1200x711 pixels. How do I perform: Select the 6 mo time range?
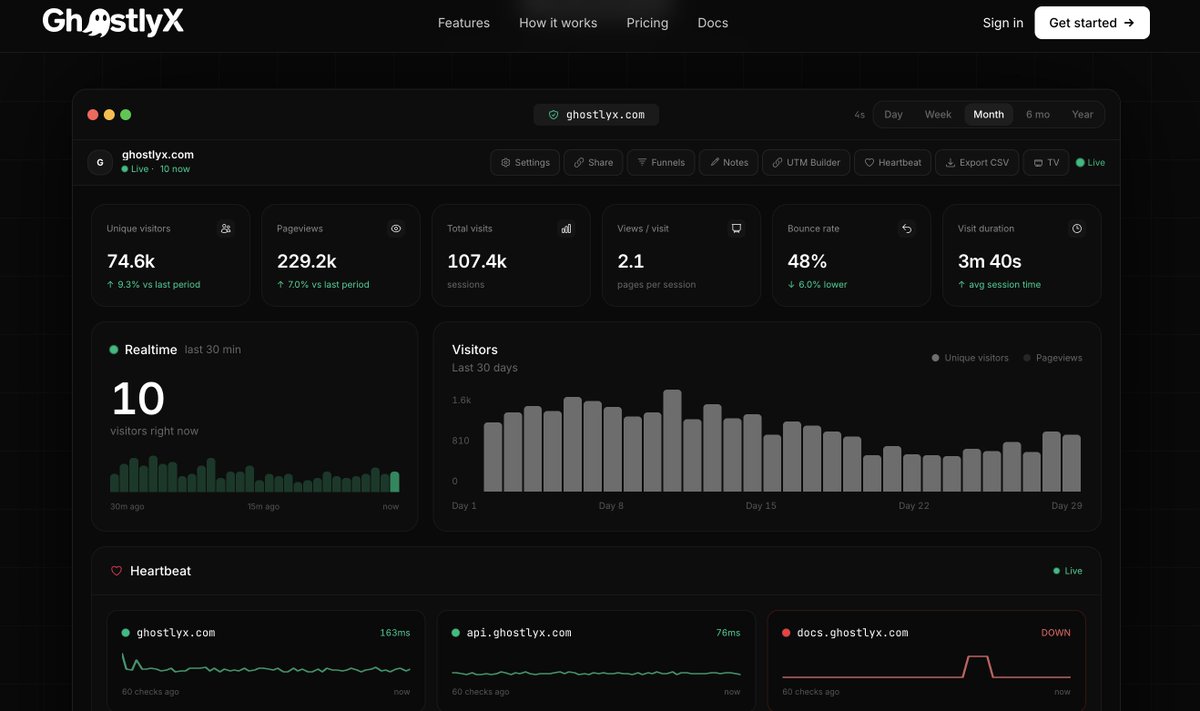[1038, 114]
